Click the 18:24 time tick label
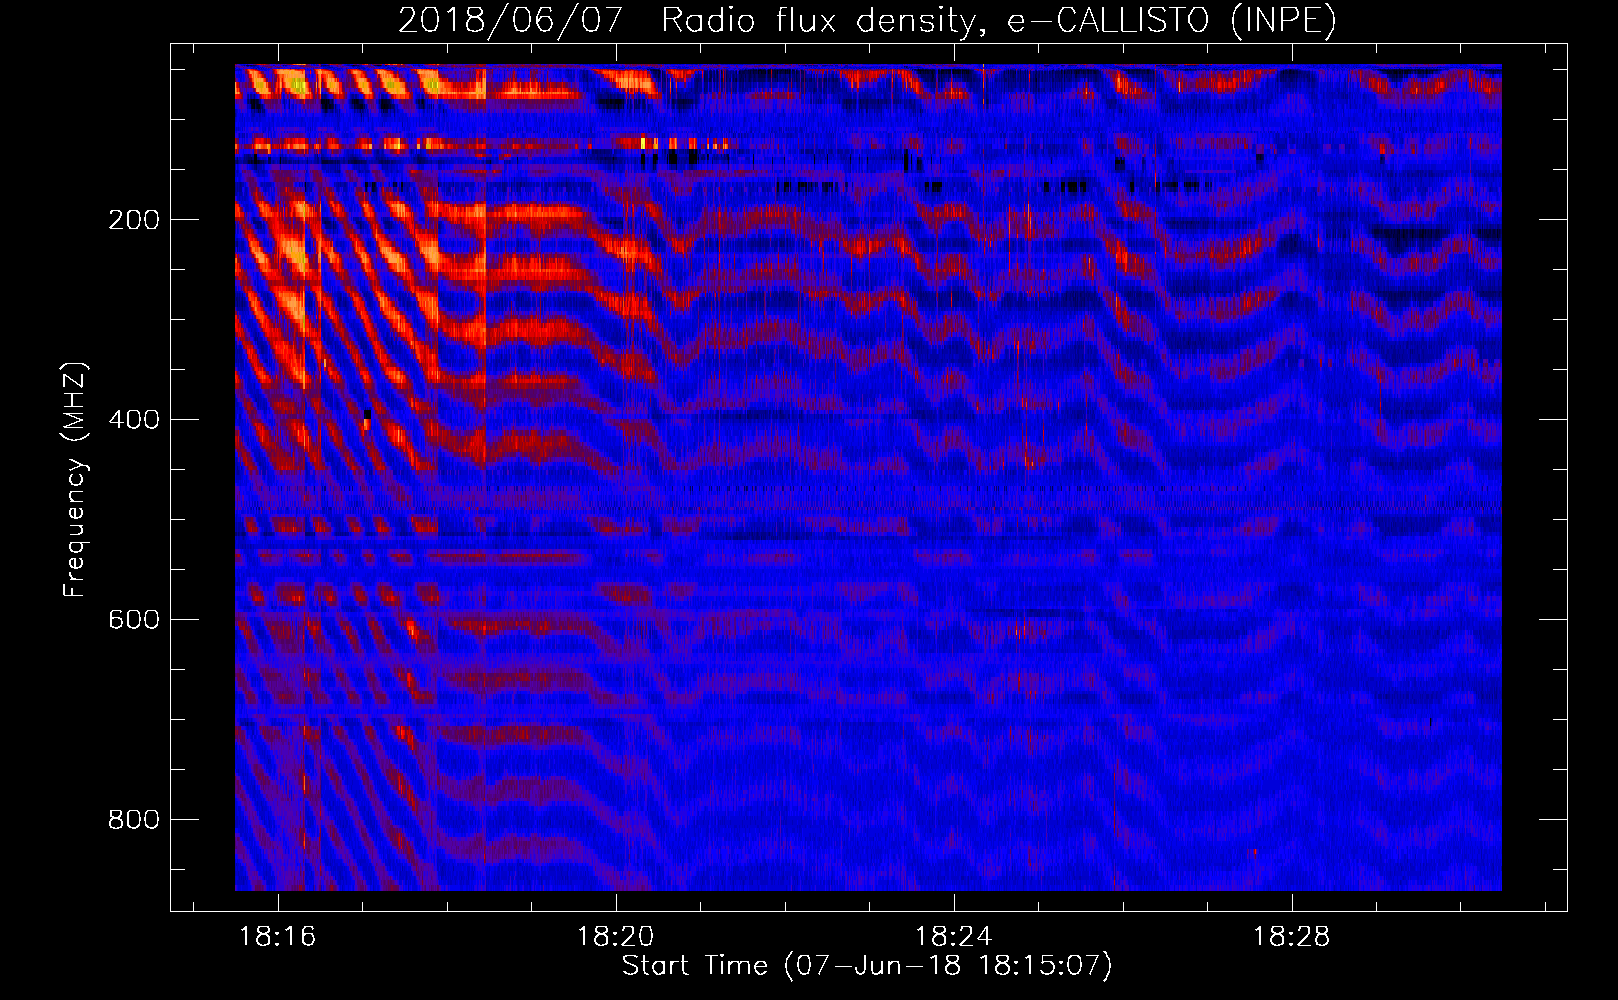 (x=953, y=936)
